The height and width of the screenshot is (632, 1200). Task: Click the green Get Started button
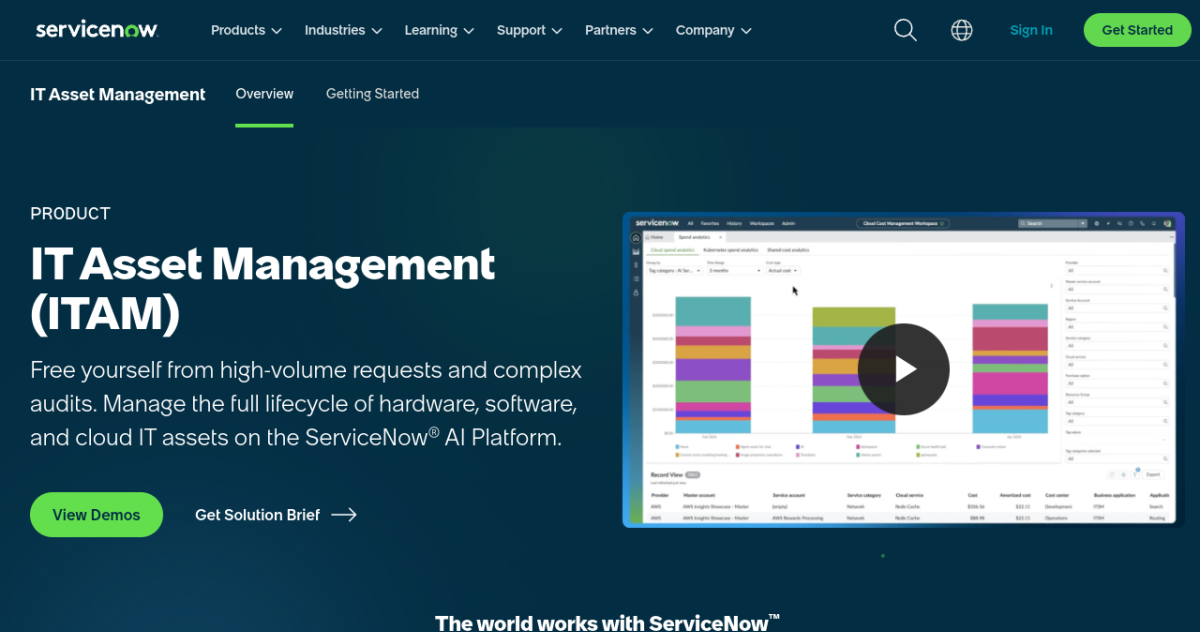pos(1137,30)
